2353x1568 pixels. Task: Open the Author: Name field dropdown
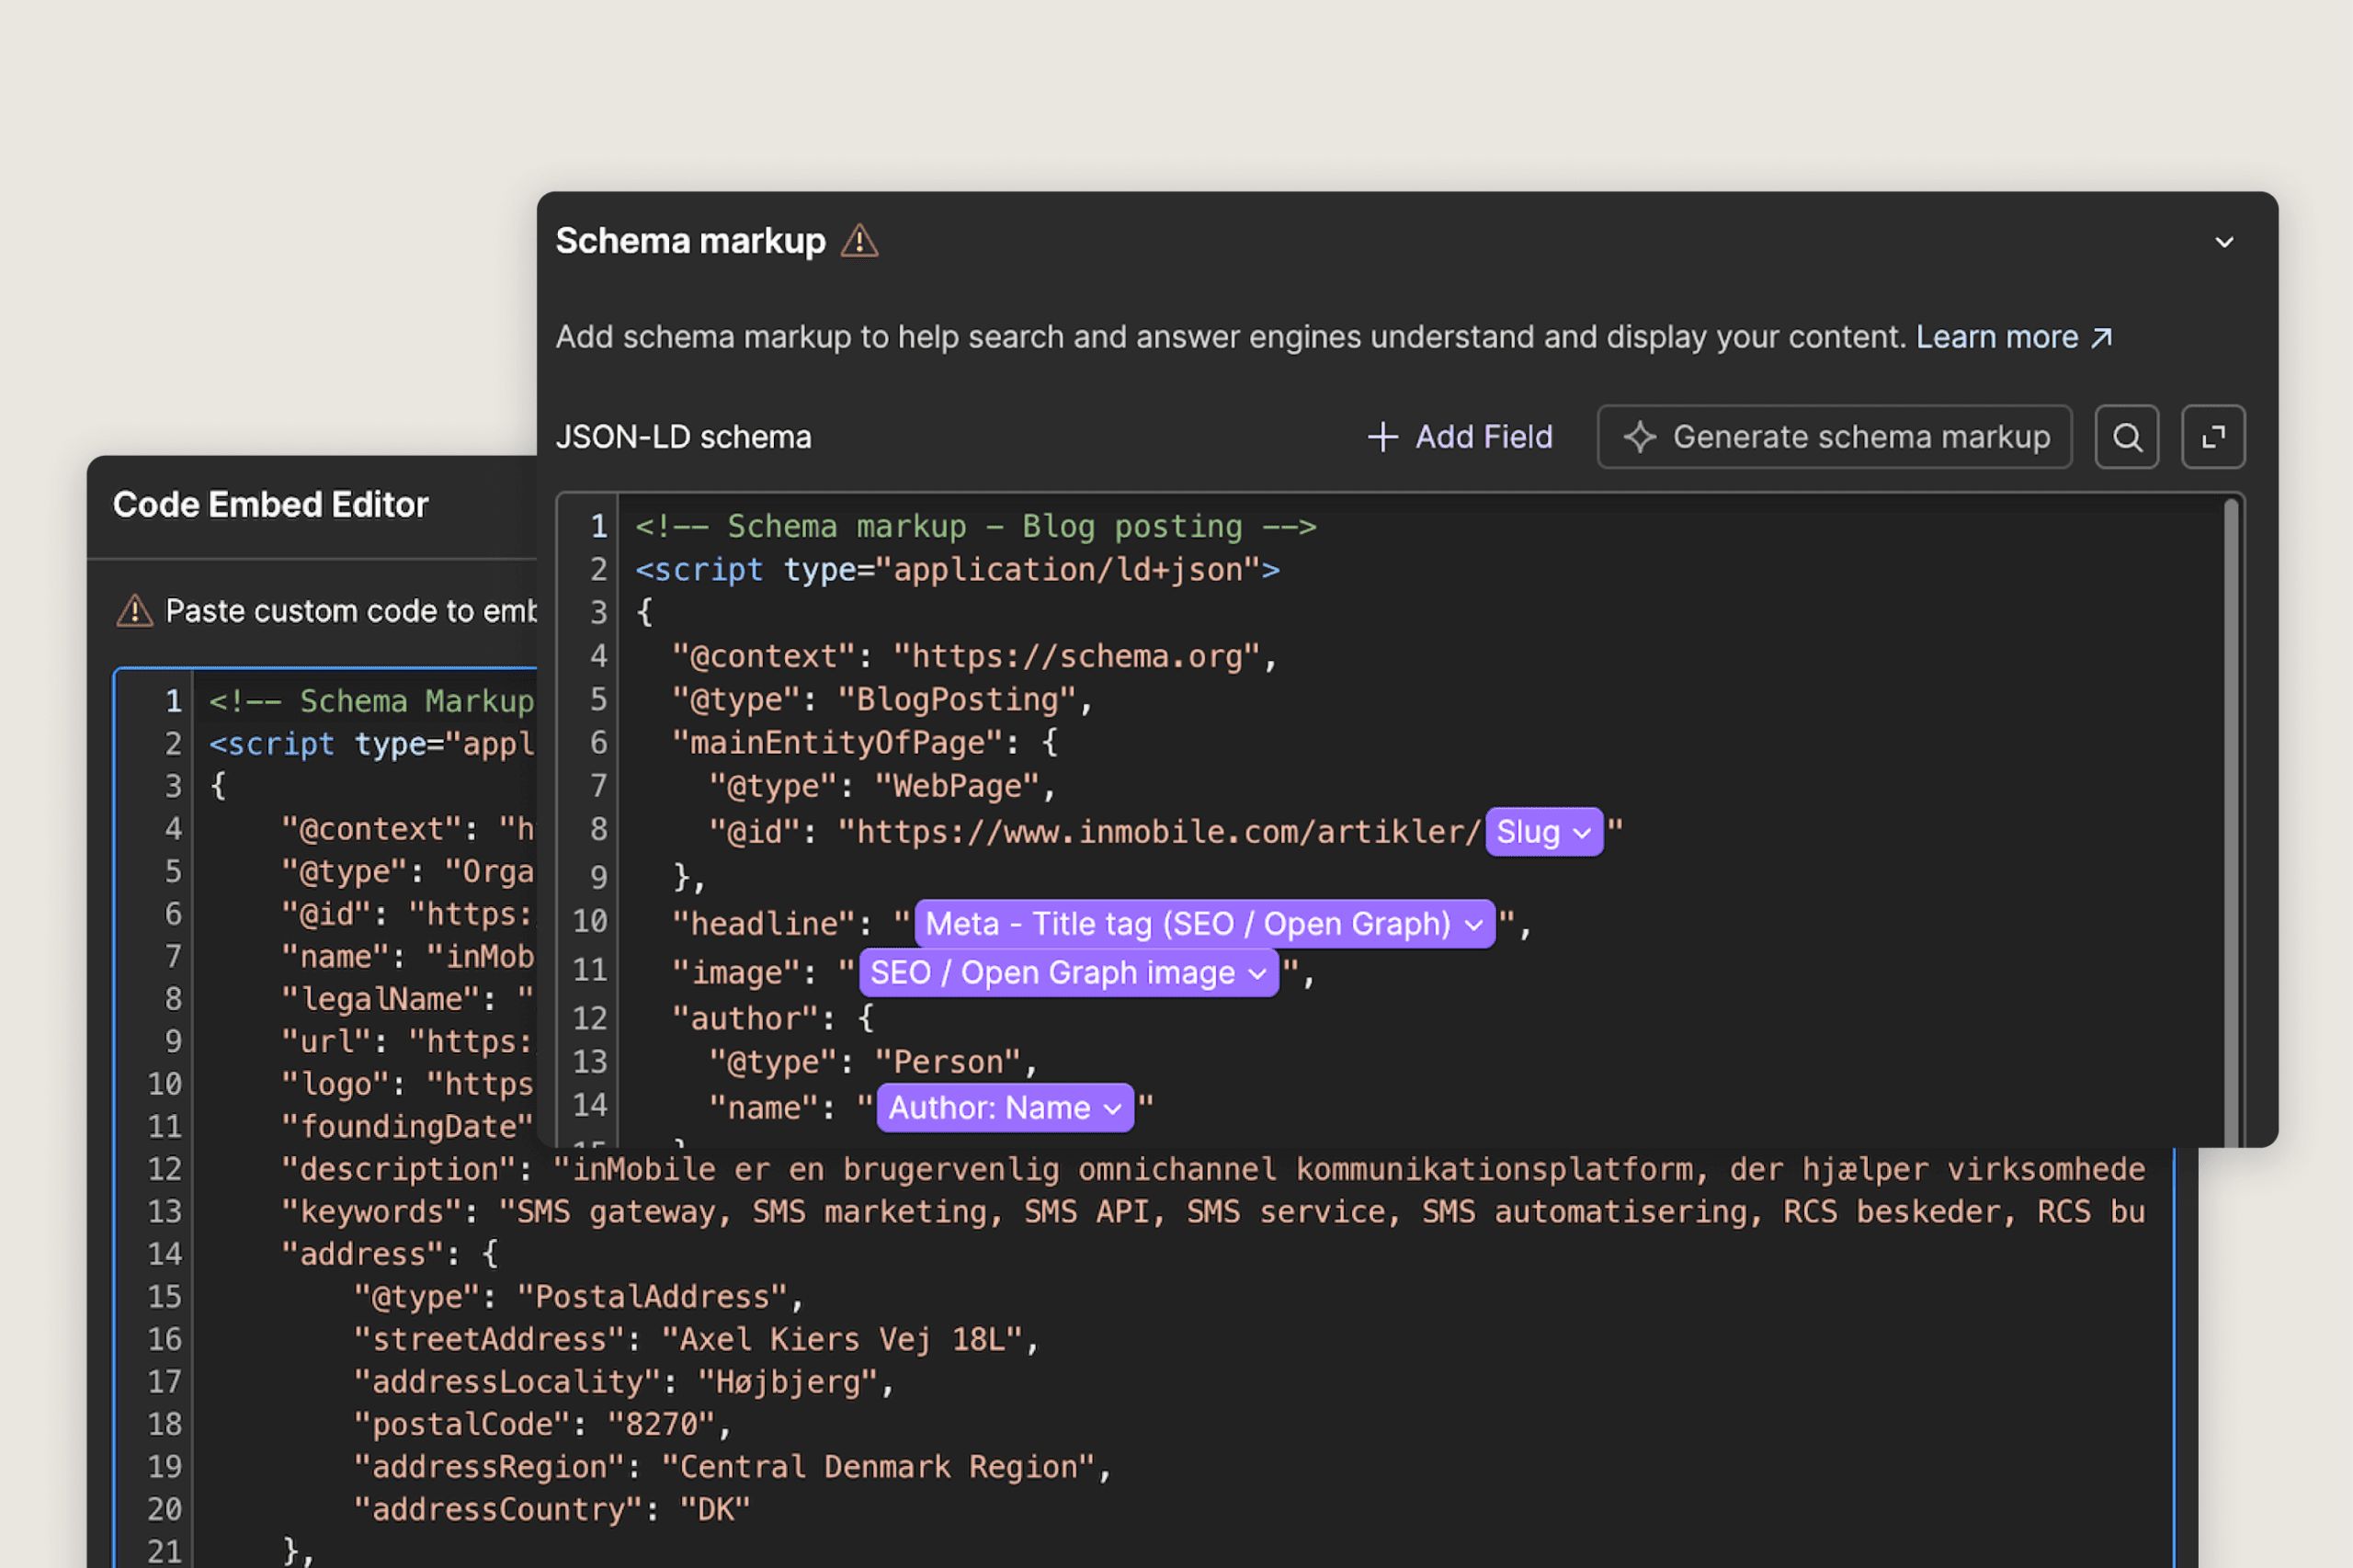point(1004,1108)
